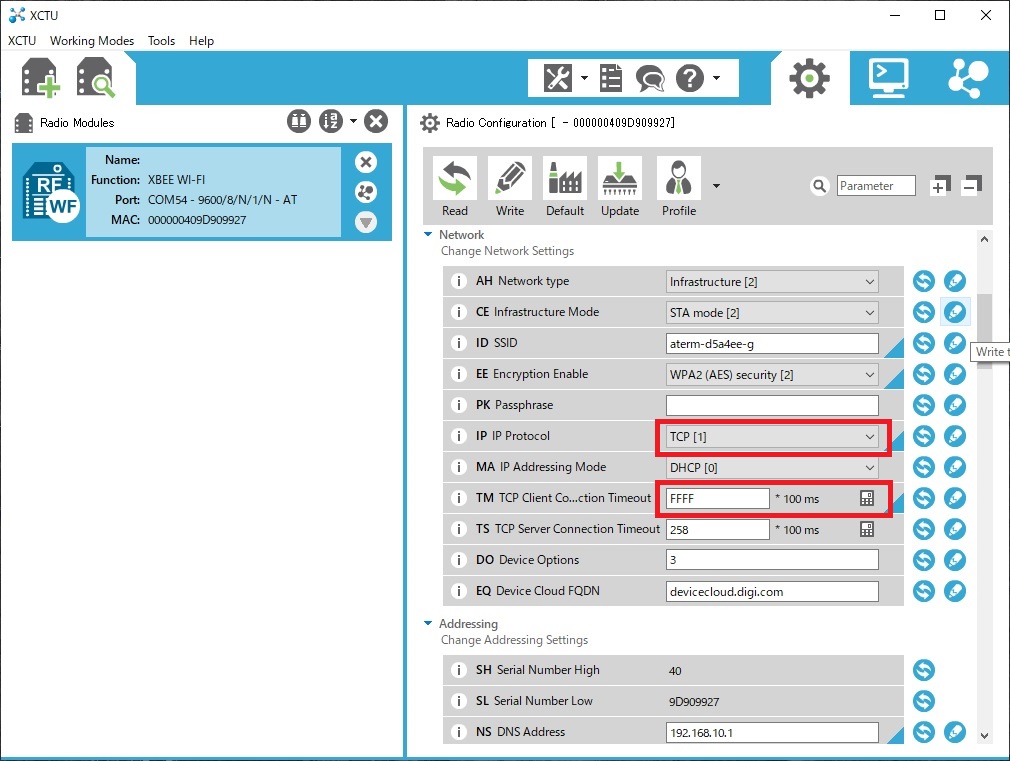The image size is (1010, 761).
Task: Click the Discover radio modules icon
Action: coord(97,78)
